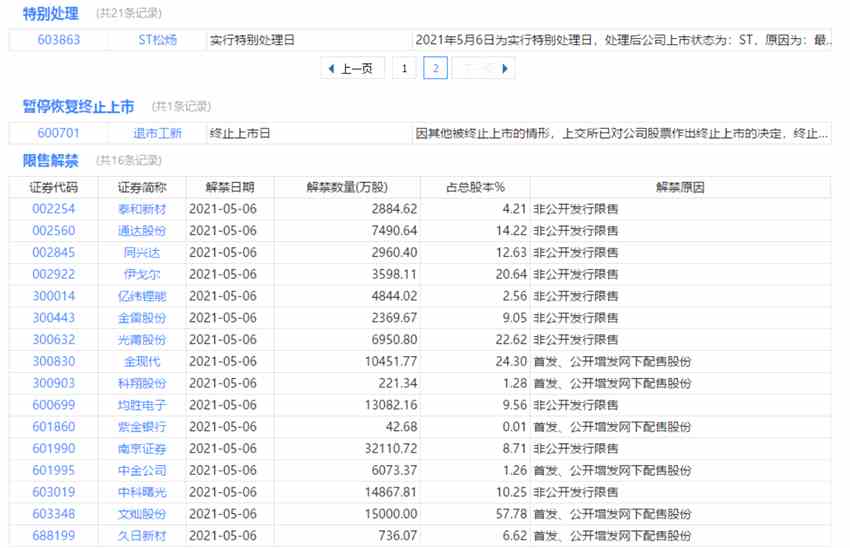Viewport: 850px width, 548px height.
Task: Open 金现代 stock name link
Action: point(142,362)
